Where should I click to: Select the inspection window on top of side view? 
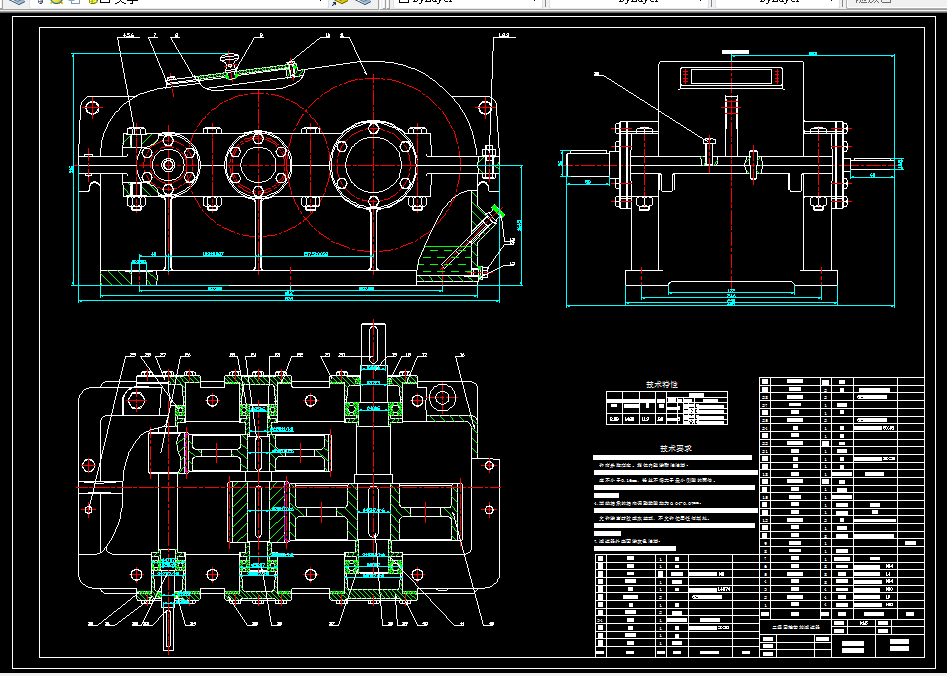pos(731,77)
